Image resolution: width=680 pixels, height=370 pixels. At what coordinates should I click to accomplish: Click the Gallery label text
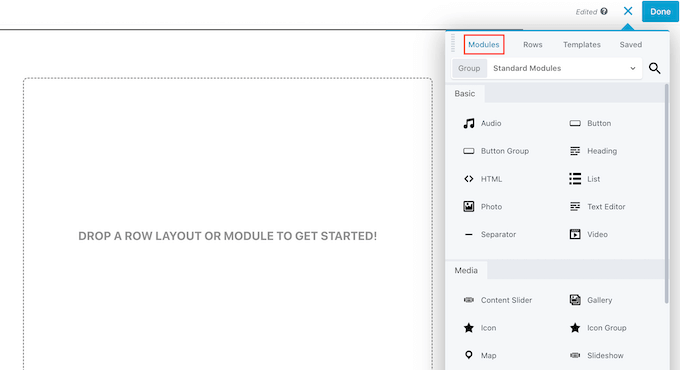(599, 300)
